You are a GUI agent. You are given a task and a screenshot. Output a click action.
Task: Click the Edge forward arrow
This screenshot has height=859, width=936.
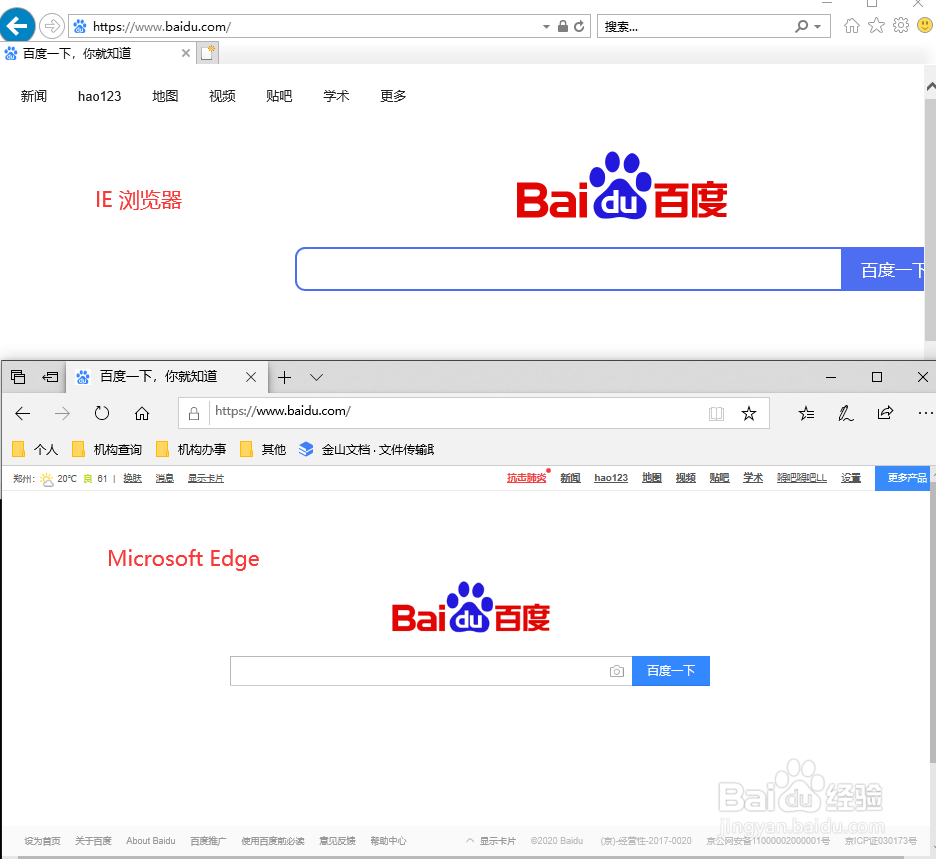coord(62,413)
